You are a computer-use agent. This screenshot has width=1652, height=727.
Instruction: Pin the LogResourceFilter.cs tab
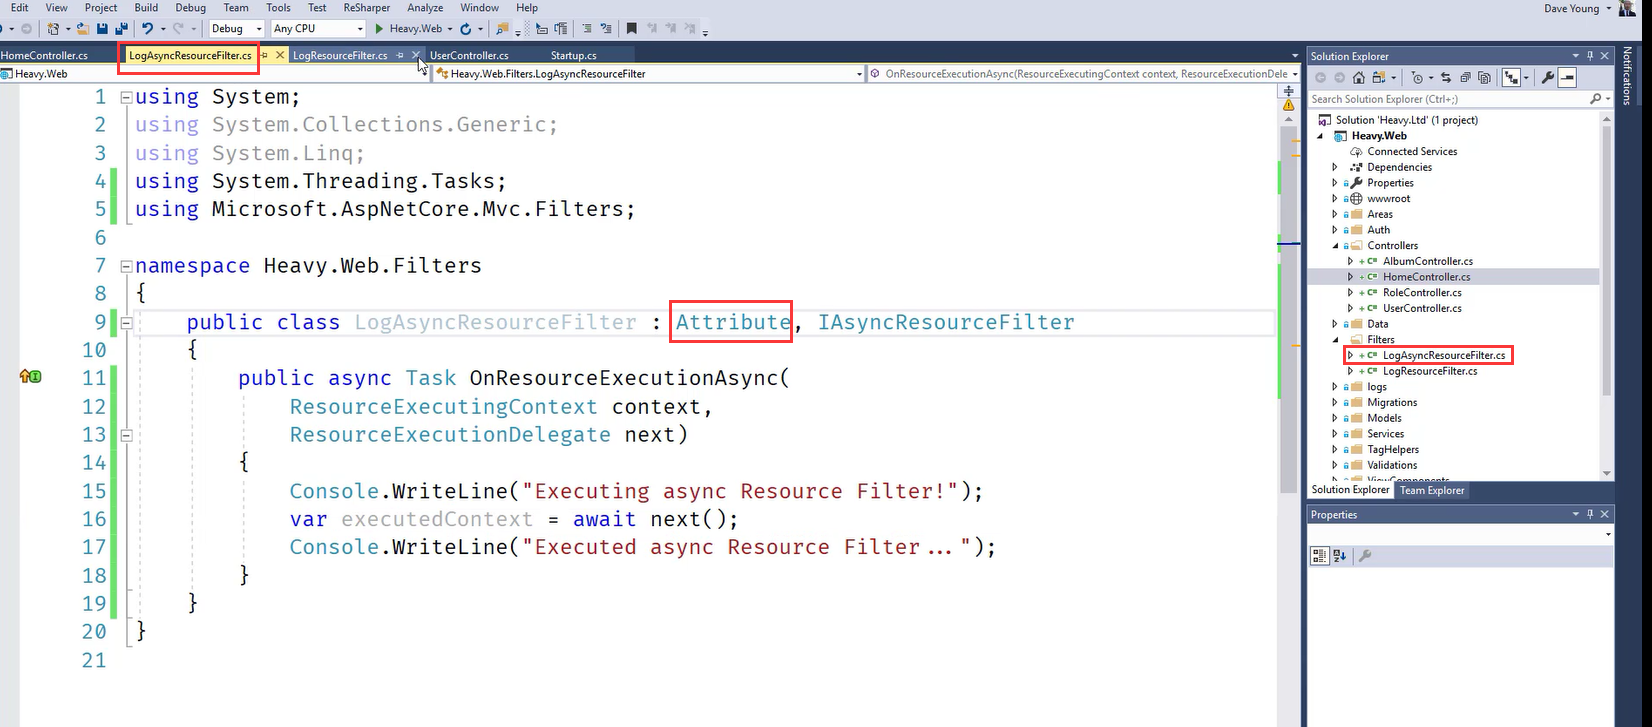[x=400, y=55]
